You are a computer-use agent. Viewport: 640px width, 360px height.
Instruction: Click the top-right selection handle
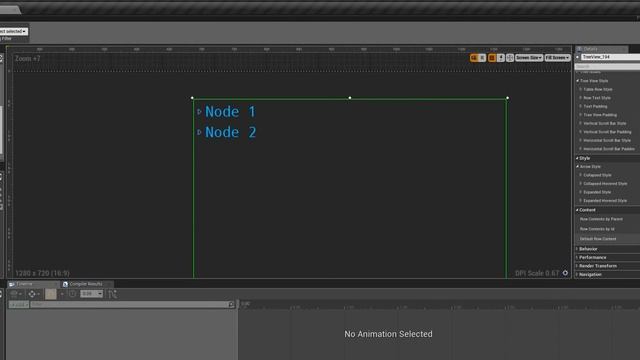pos(507,98)
